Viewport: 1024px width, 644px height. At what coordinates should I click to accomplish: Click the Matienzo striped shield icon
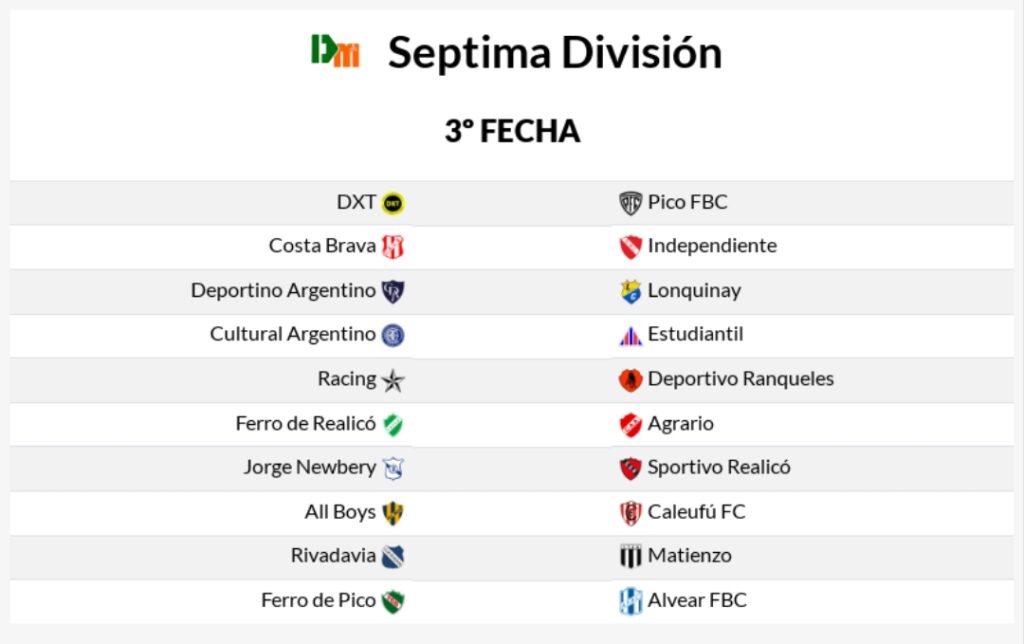pyautogui.click(x=630, y=556)
